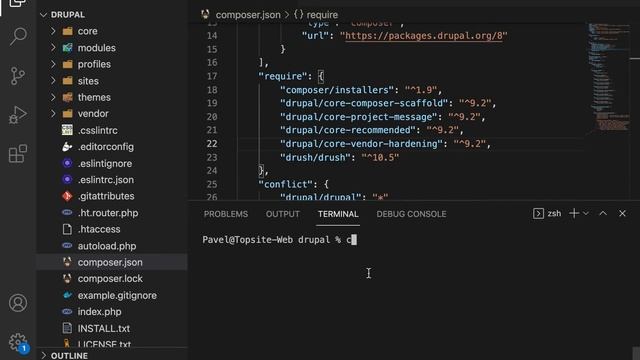Image resolution: width=640 pixels, height=360 pixels.
Task: Click the .htaccess file icon
Action: (x=67, y=229)
